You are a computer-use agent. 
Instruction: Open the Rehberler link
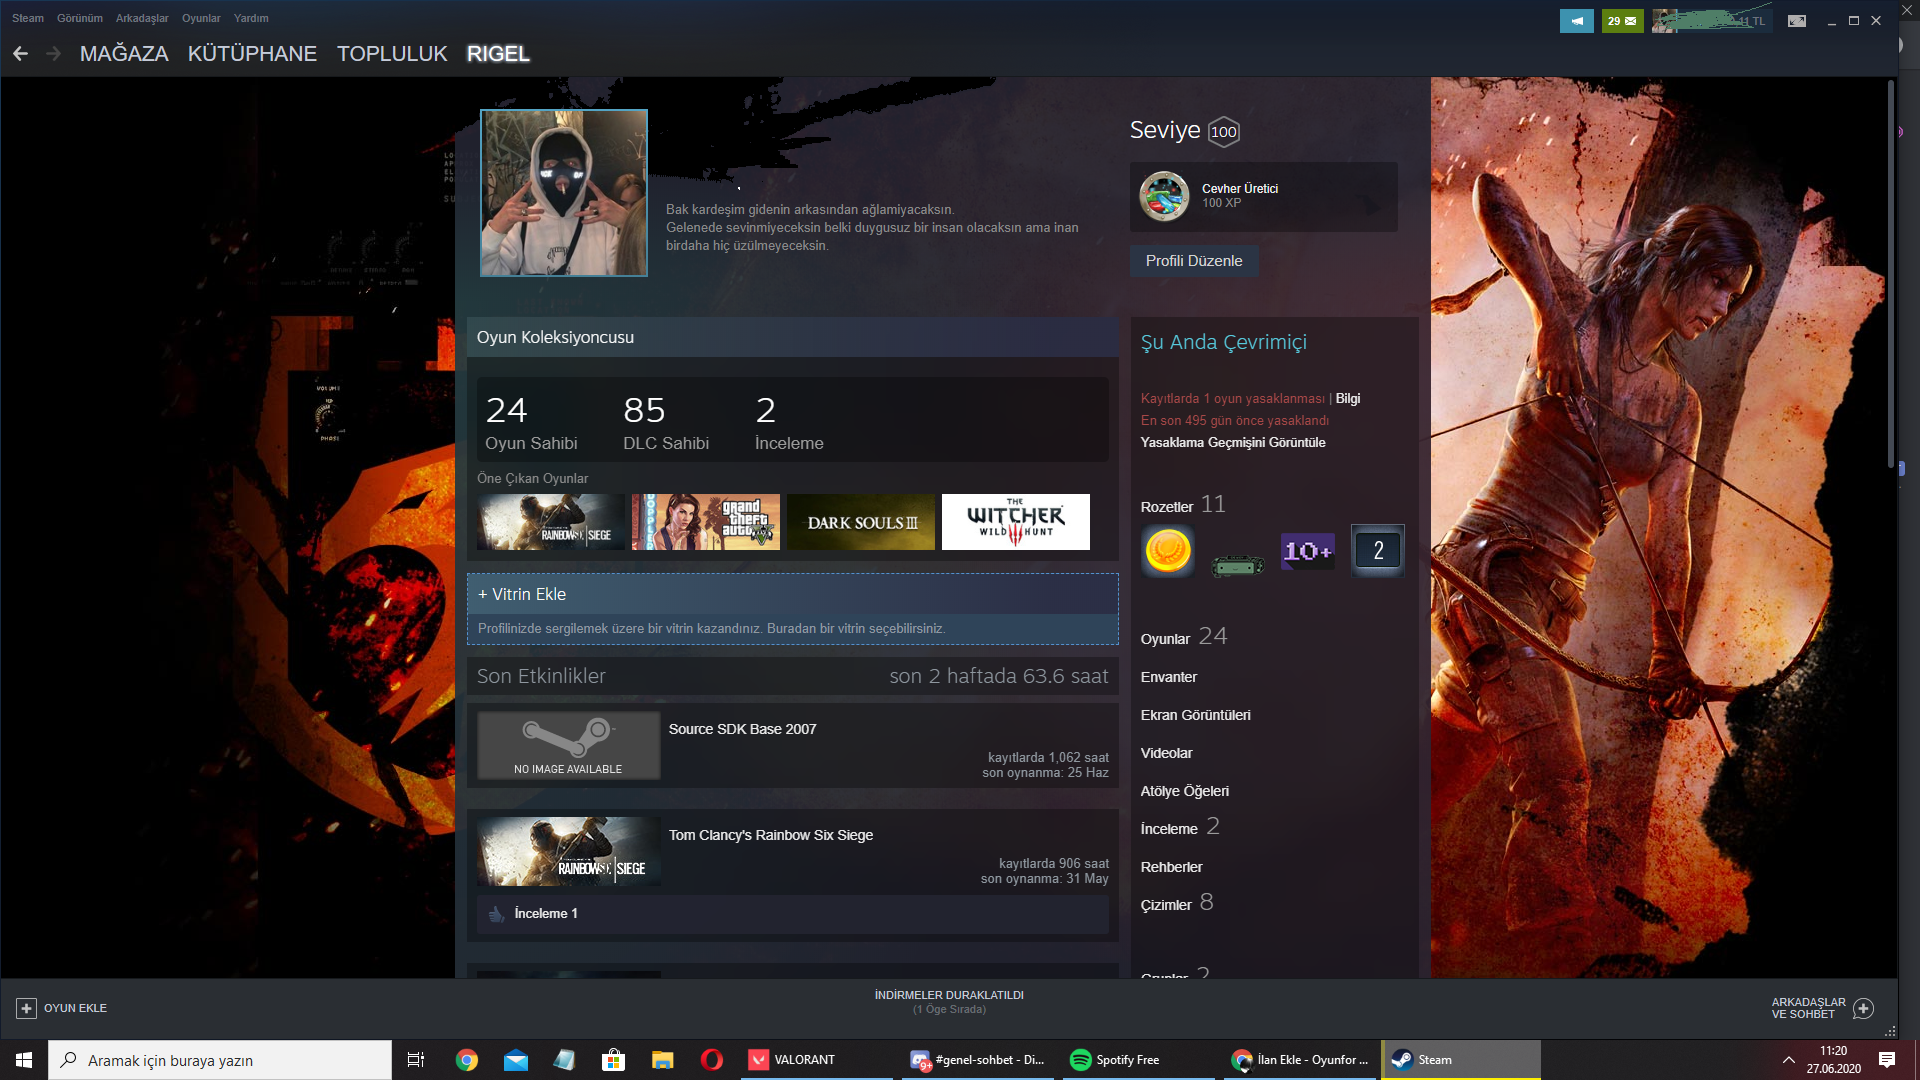1172,867
